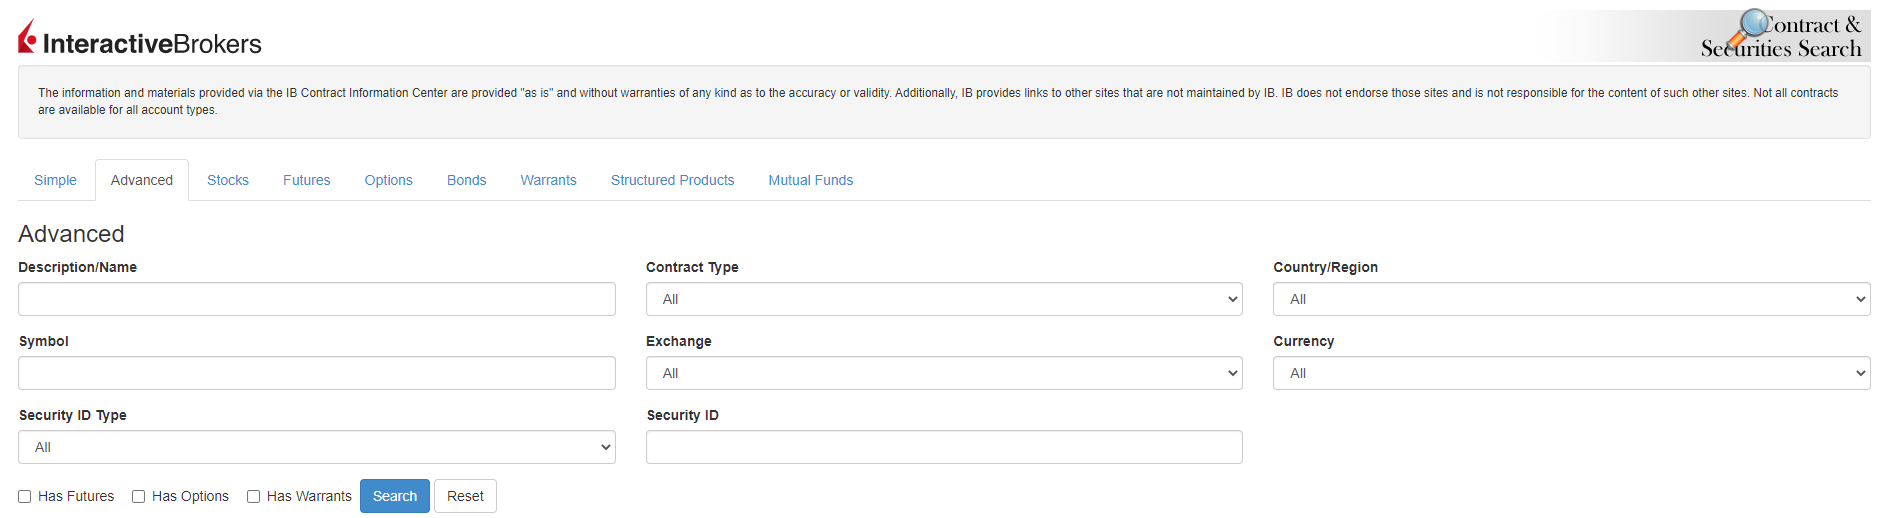Tick the Has Options checkbox
This screenshot has height=518, width=1880.
139,497
